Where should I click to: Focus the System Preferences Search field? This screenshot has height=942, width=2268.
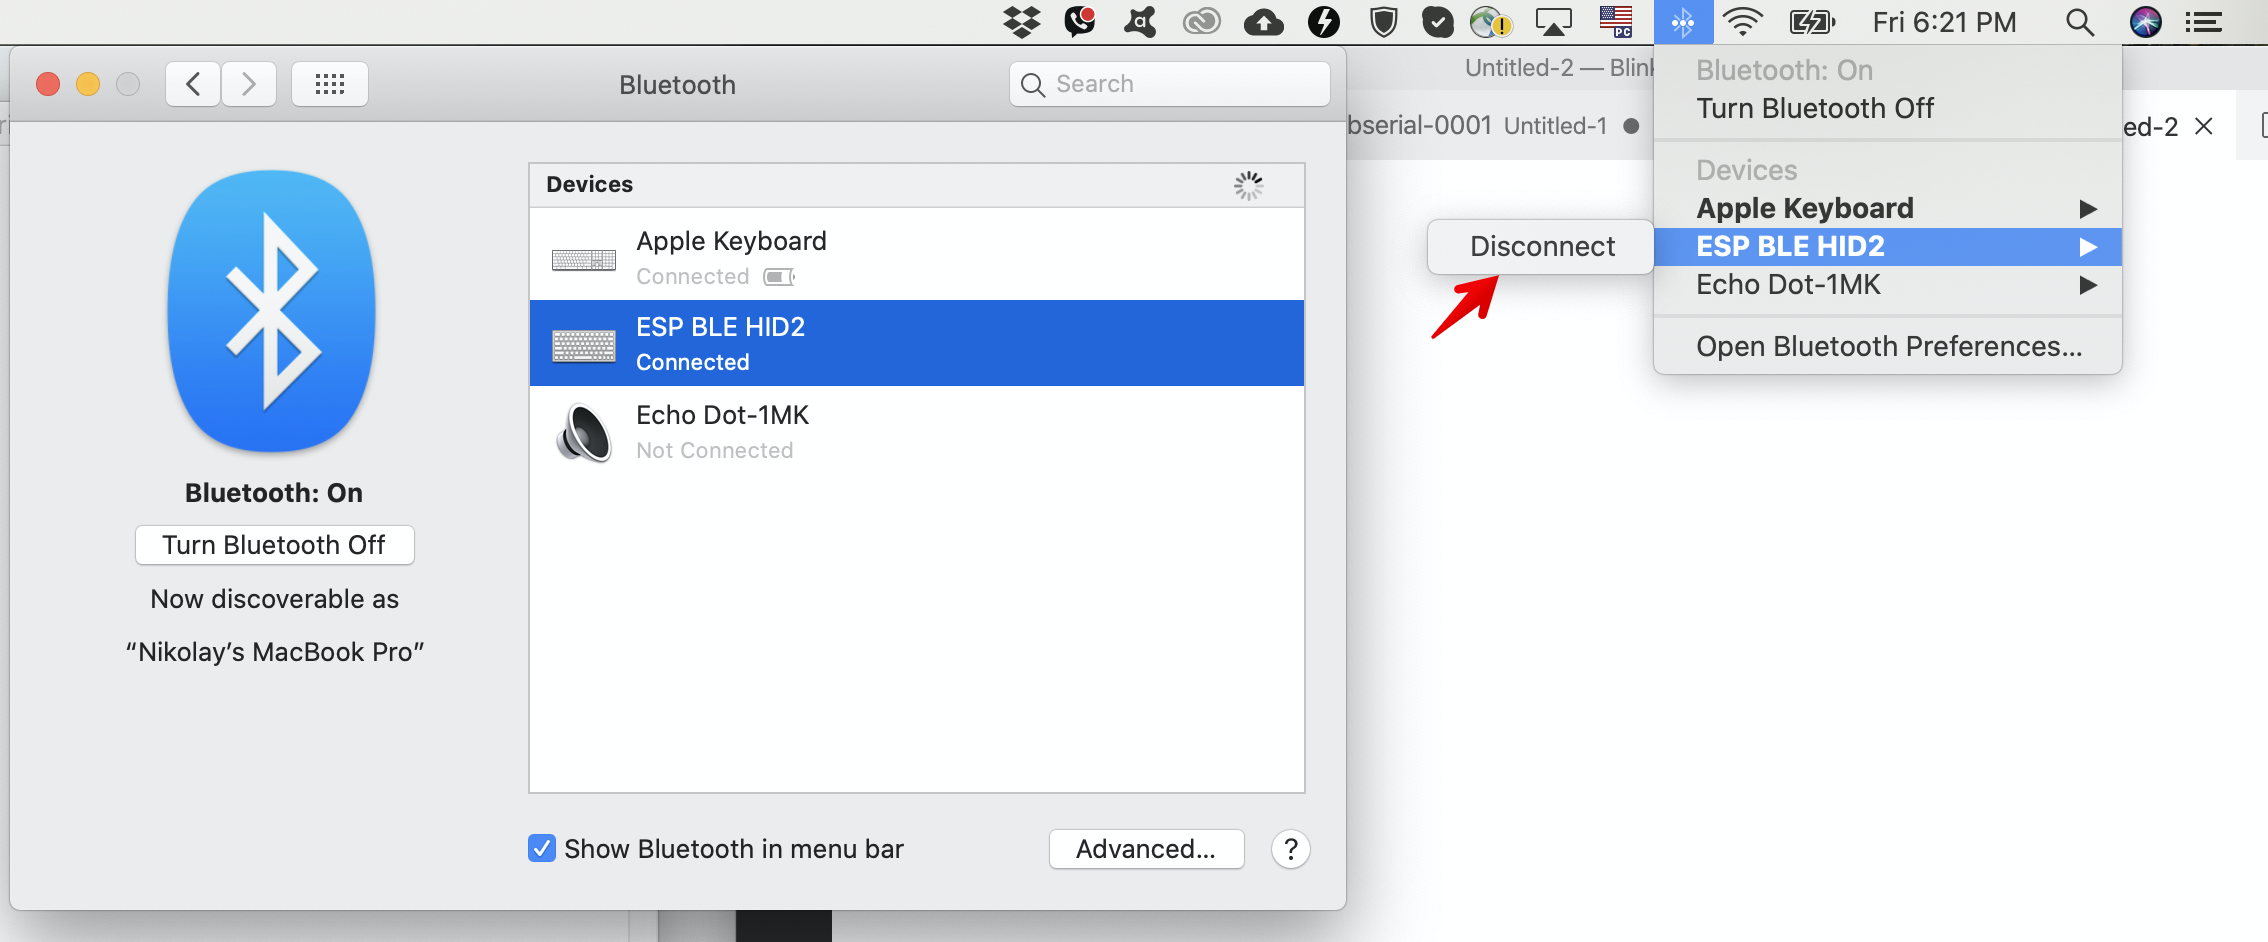click(1170, 84)
